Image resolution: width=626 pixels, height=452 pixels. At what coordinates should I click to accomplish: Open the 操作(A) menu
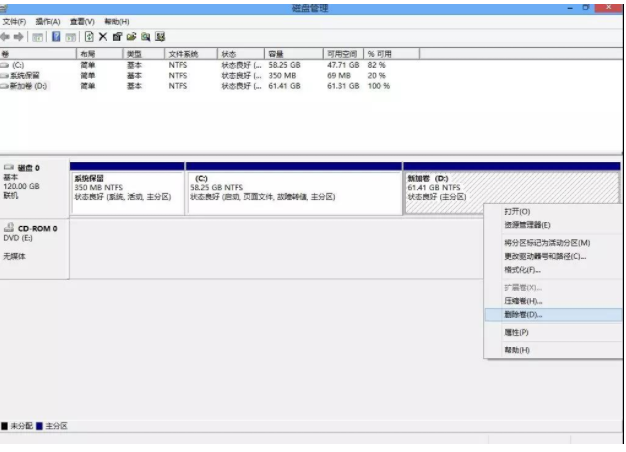coord(47,21)
